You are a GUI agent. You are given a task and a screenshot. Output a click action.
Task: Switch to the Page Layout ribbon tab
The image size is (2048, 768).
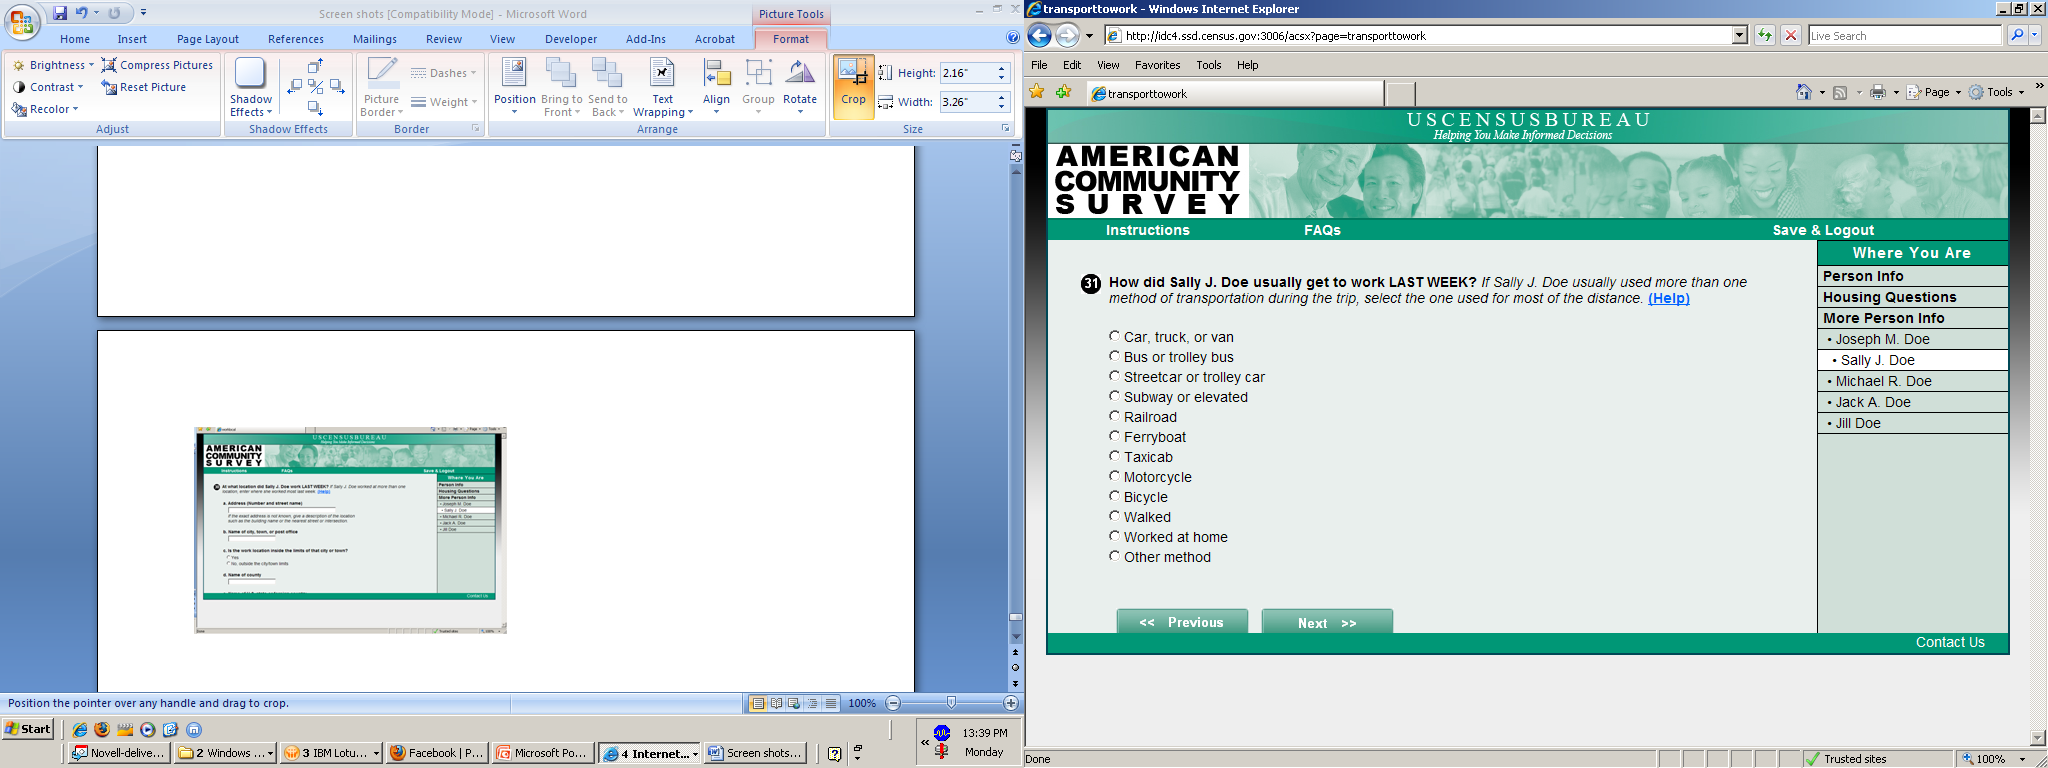(207, 39)
